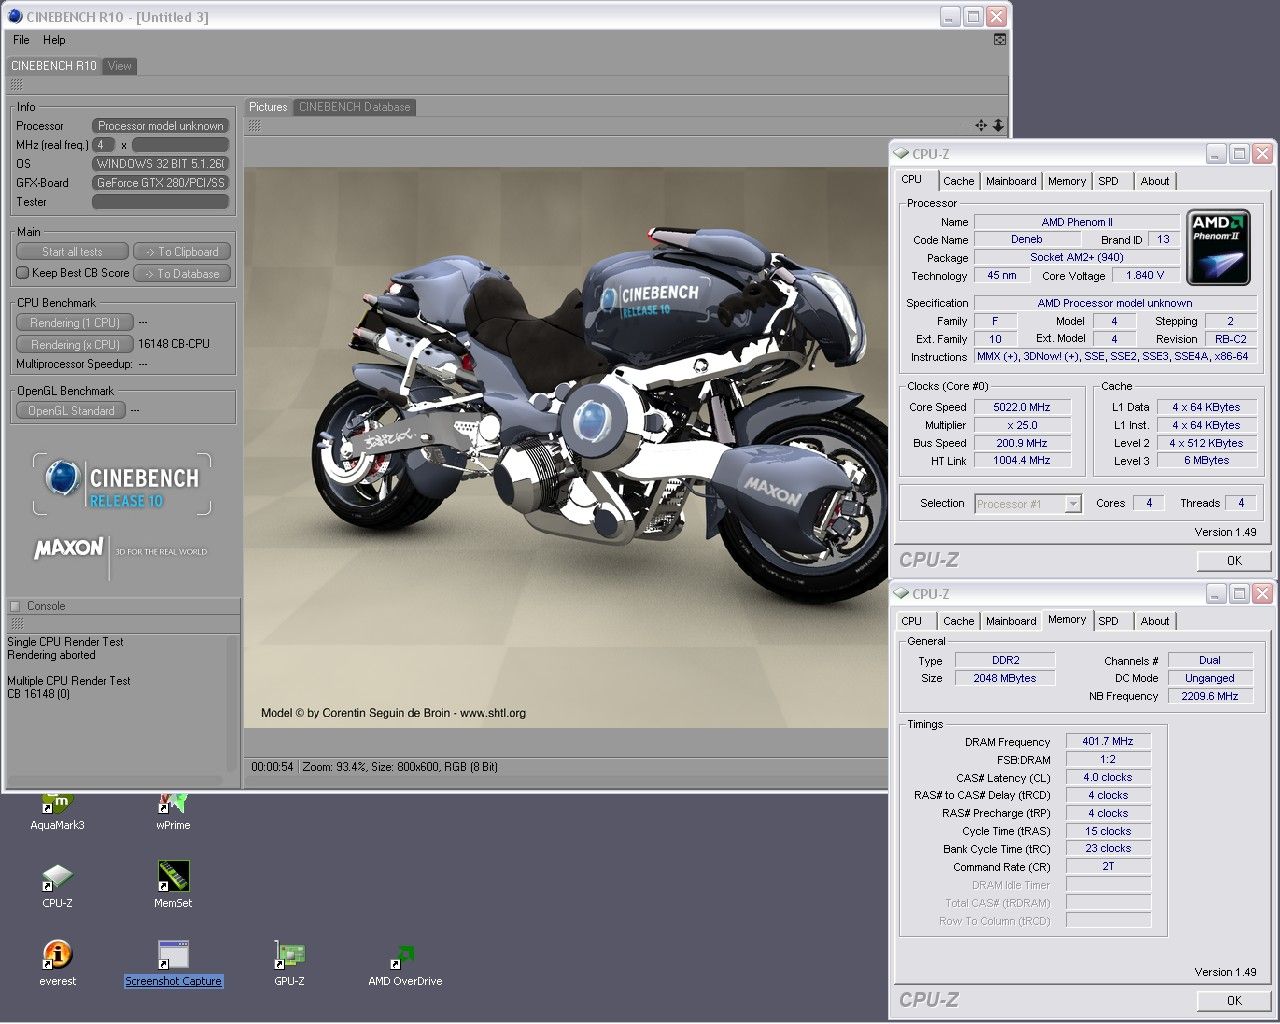Launch CPU-Z desktop icon
Screen dimensions: 1280x1024
(57, 886)
